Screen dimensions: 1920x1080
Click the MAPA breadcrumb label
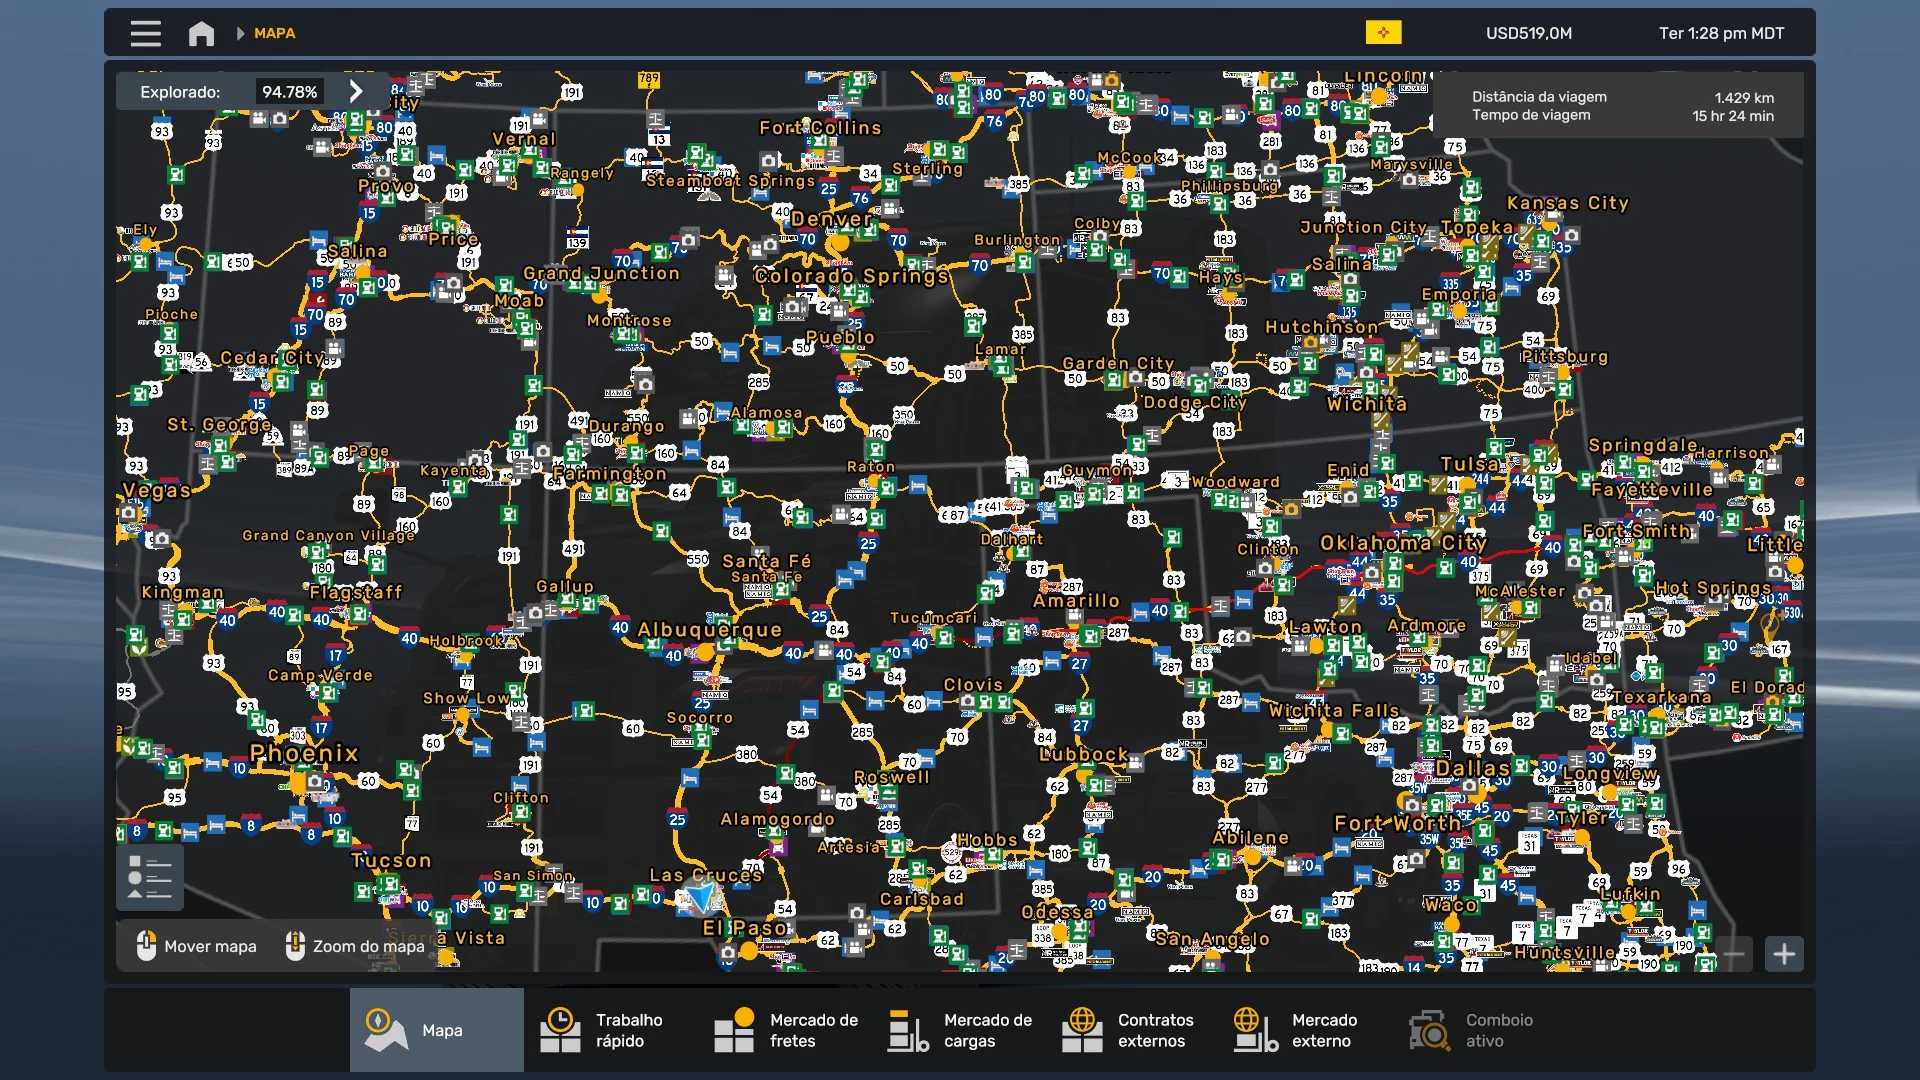click(274, 33)
